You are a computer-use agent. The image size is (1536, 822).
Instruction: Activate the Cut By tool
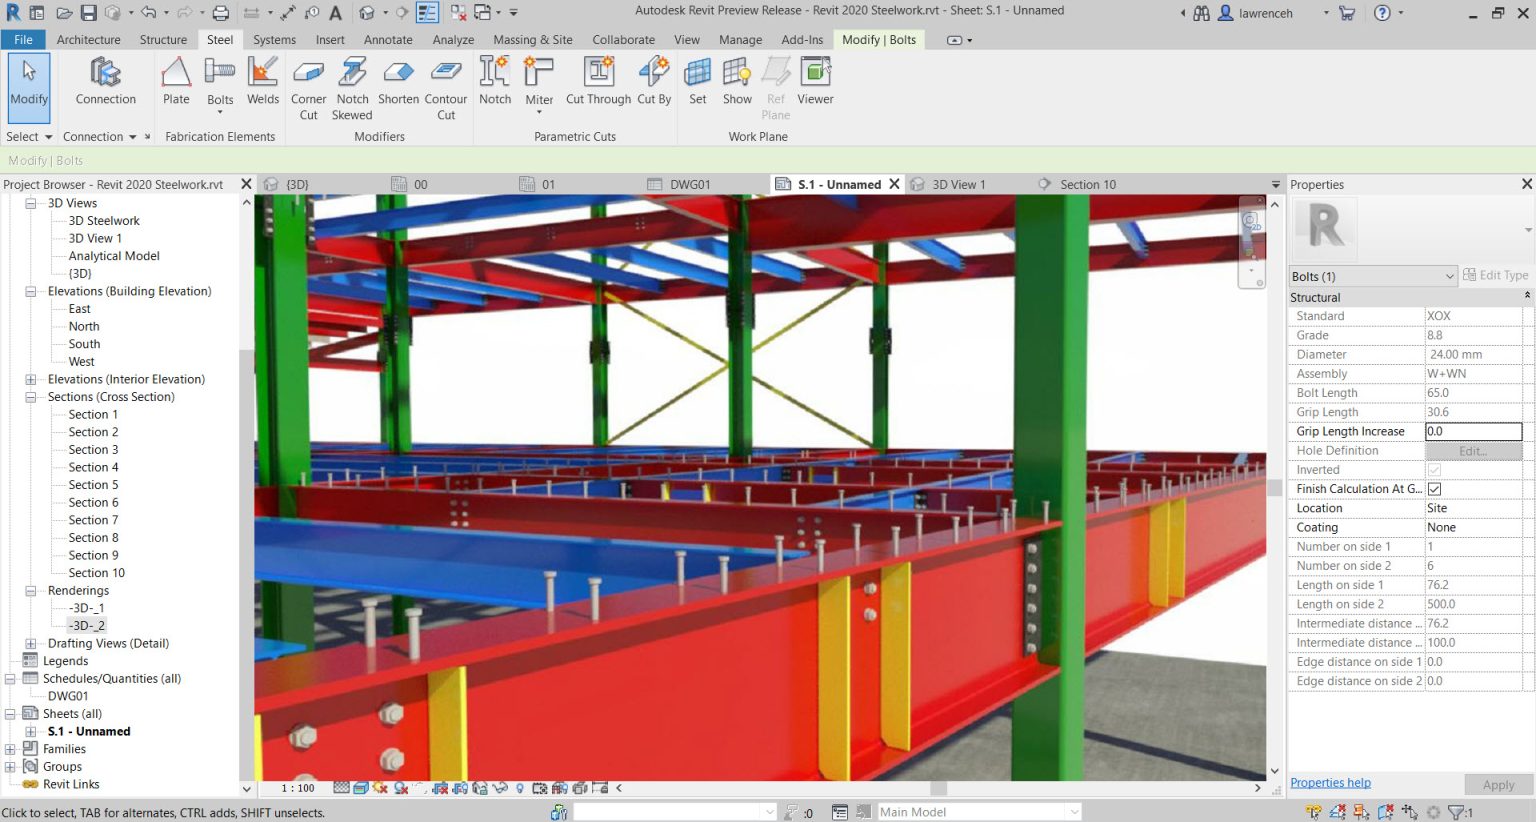point(654,81)
